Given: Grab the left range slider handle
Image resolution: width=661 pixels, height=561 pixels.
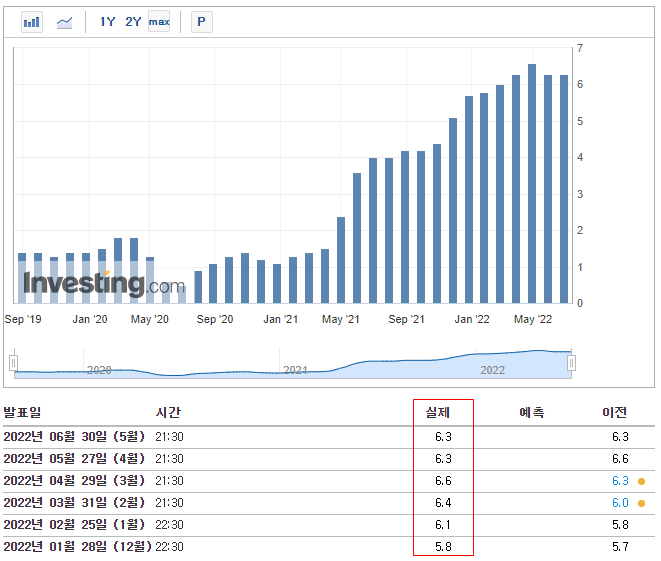Looking at the screenshot, I should tap(13, 362).
